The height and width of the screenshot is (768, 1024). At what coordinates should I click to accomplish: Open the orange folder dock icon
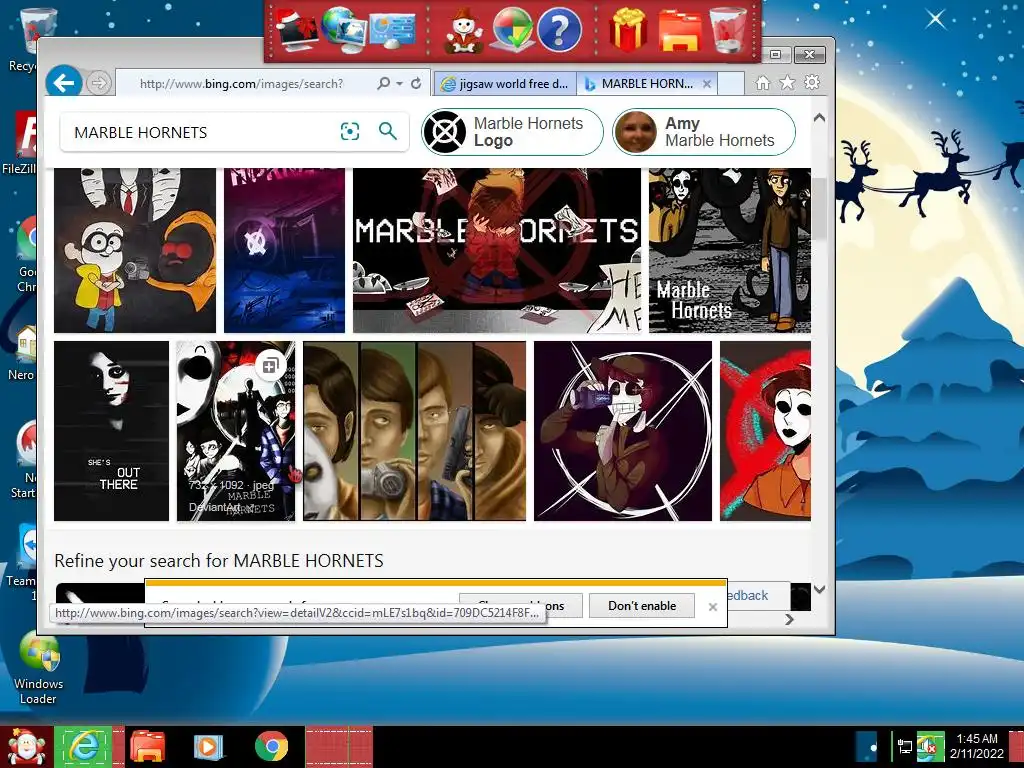click(680, 30)
